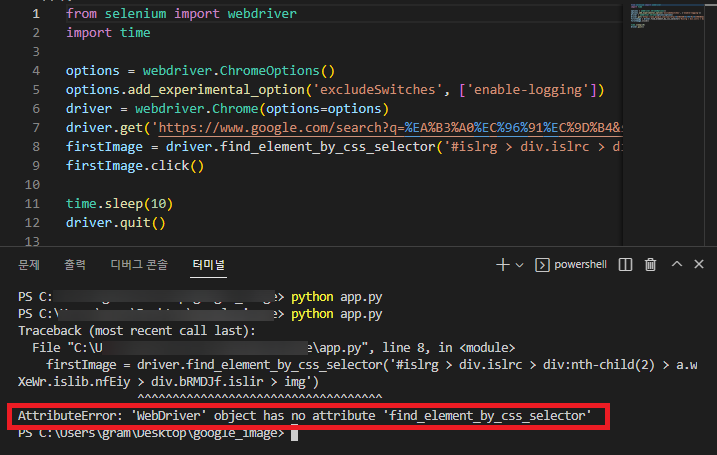Open the terminal launch profile dropdown arrow
Image resolution: width=717 pixels, height=455 pixels.
tap(519, 265)
